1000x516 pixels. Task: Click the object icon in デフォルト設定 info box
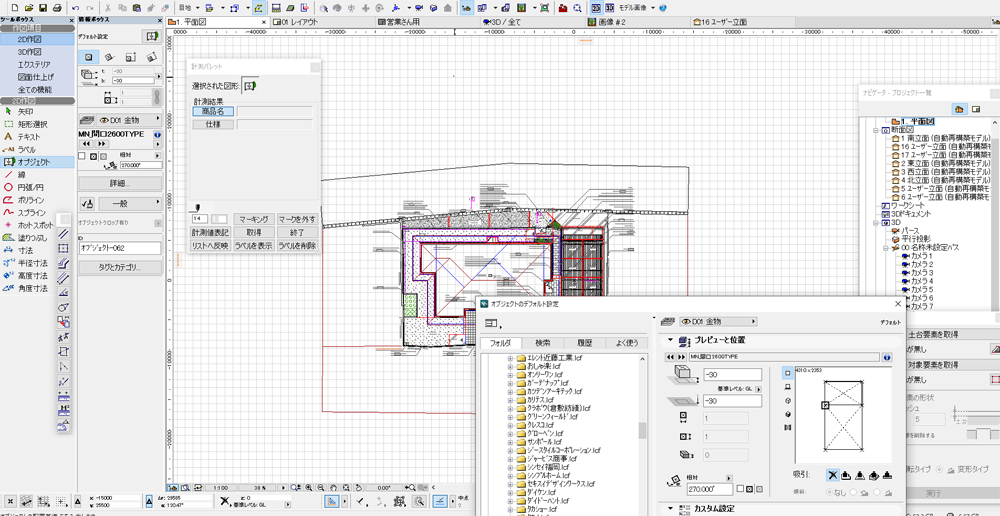(151, 36)
